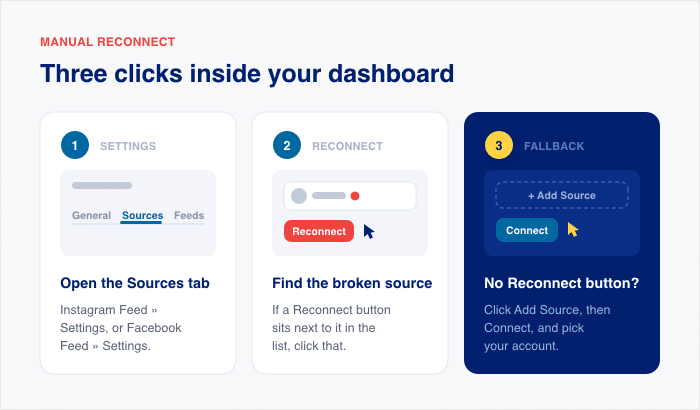Click the 'Find the broken source' heading

pyautogui.click(x=352, y=283)
